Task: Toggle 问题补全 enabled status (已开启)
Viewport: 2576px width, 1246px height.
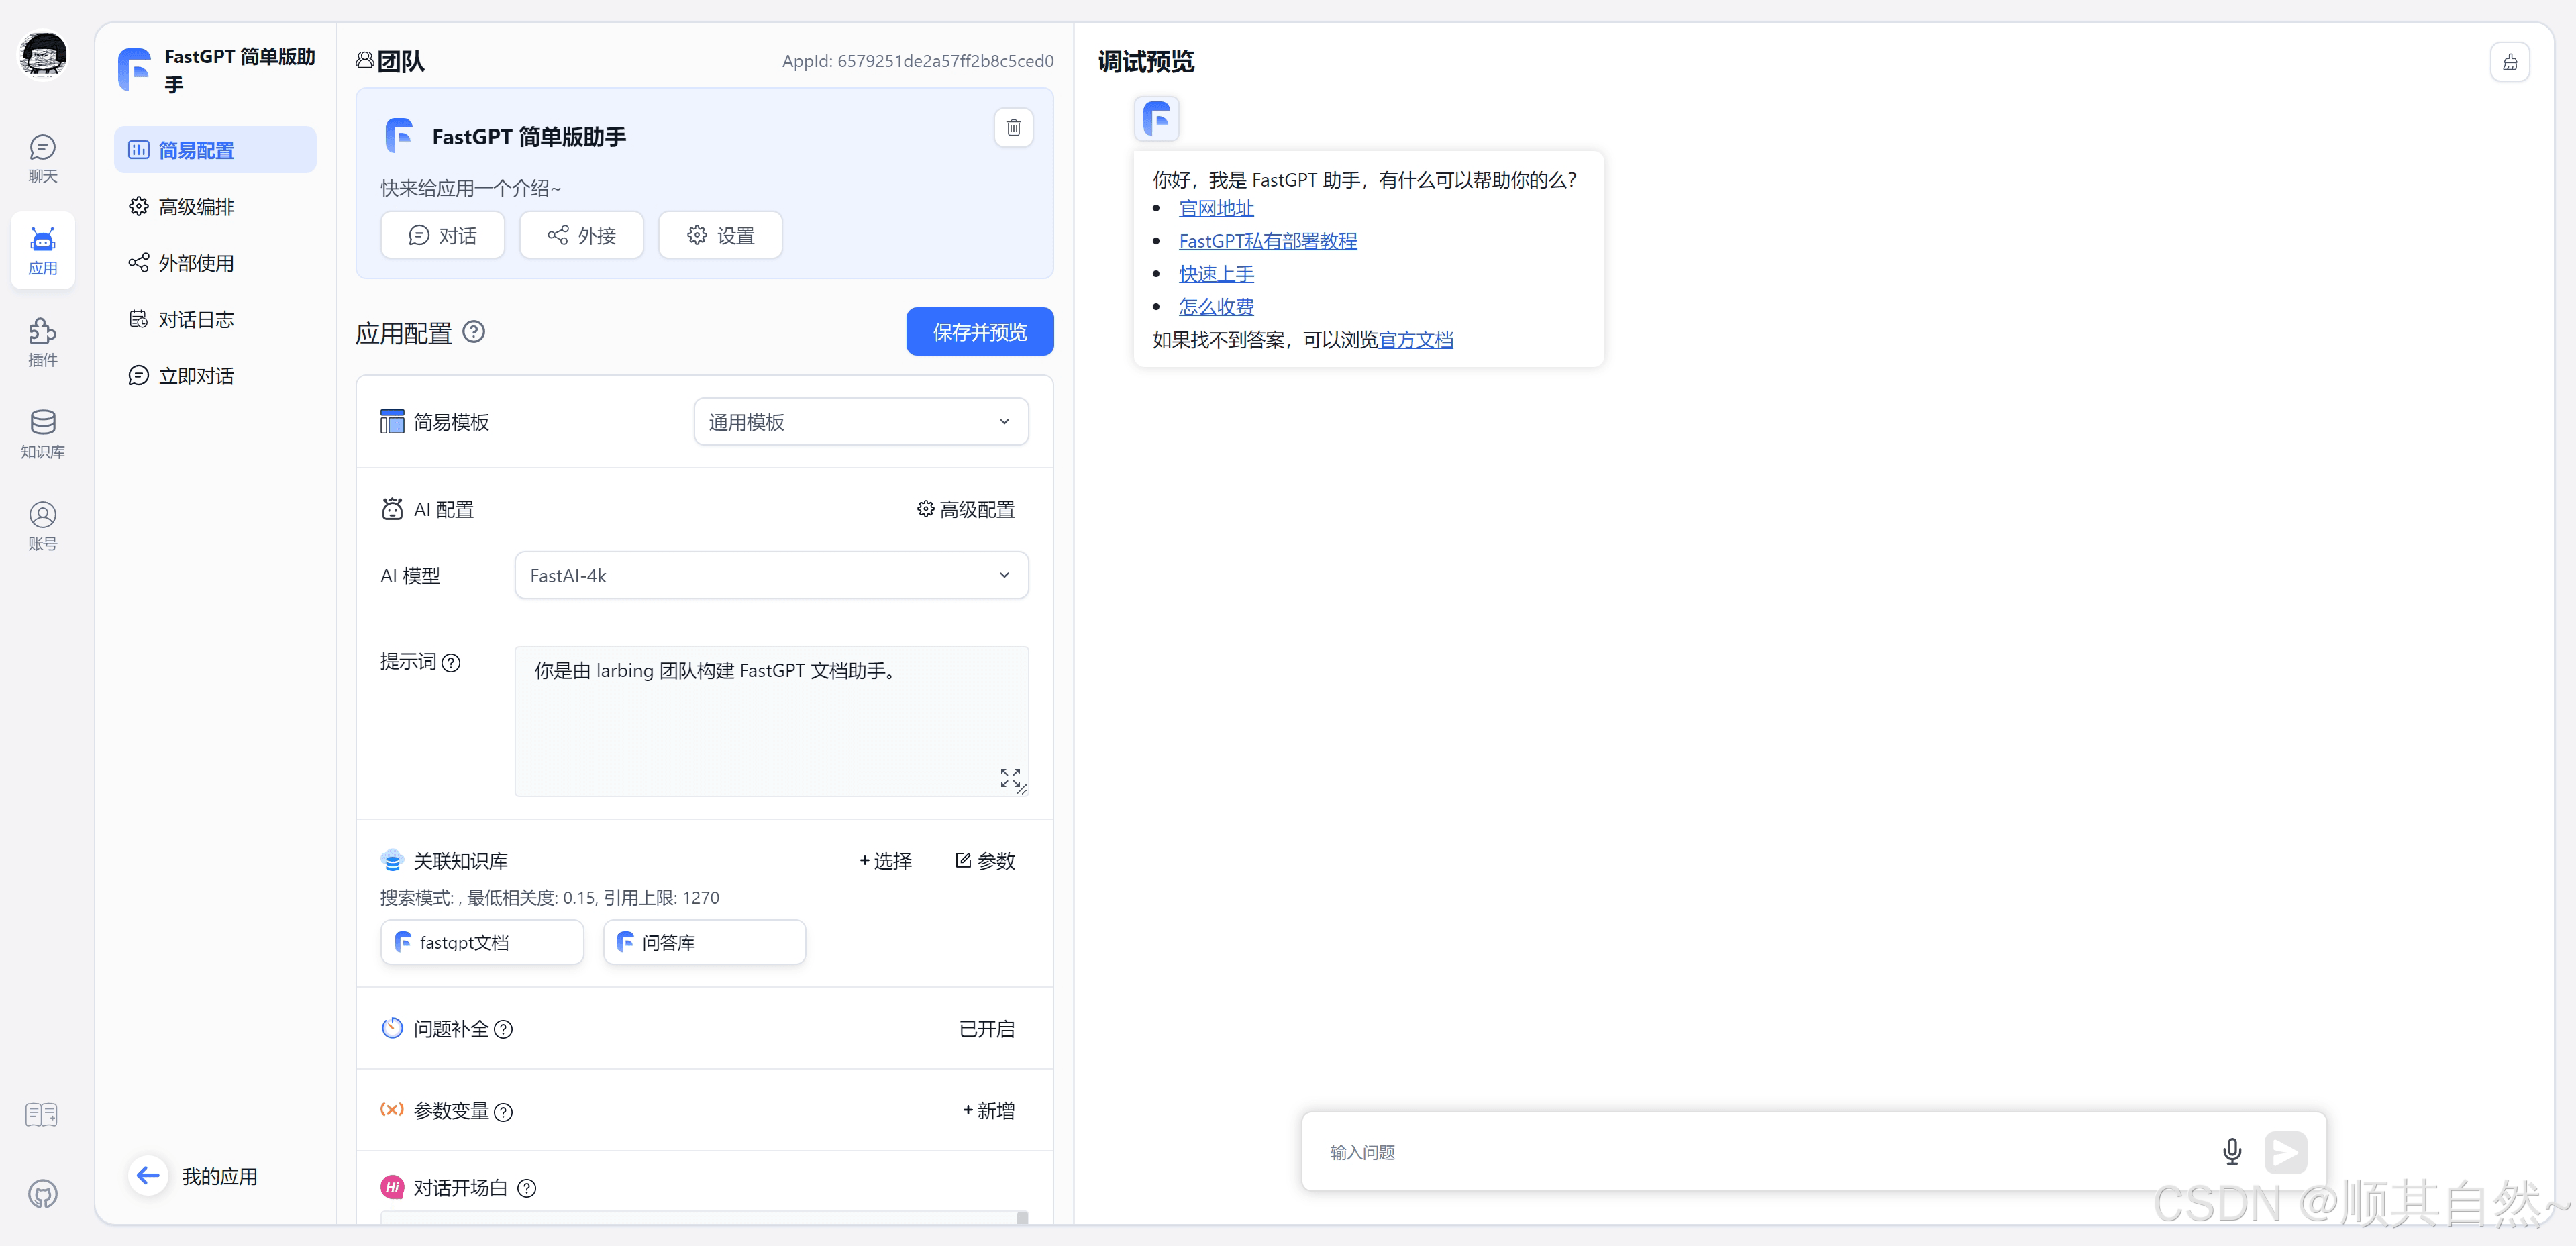Action: (x=986, y=1029)
